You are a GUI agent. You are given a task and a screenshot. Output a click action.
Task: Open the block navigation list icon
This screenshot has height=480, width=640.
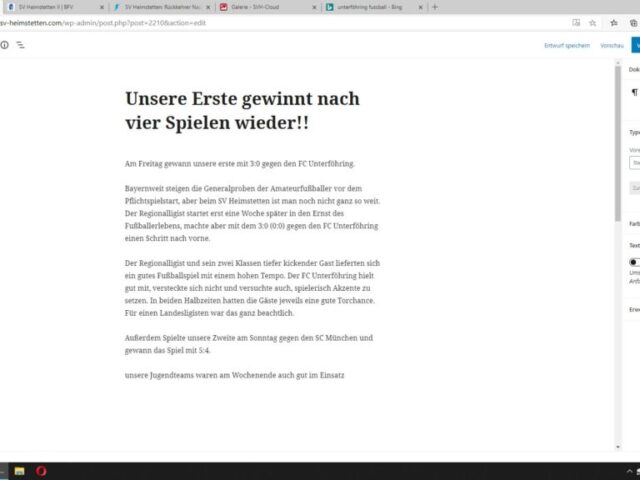click(x=21, y=45)
